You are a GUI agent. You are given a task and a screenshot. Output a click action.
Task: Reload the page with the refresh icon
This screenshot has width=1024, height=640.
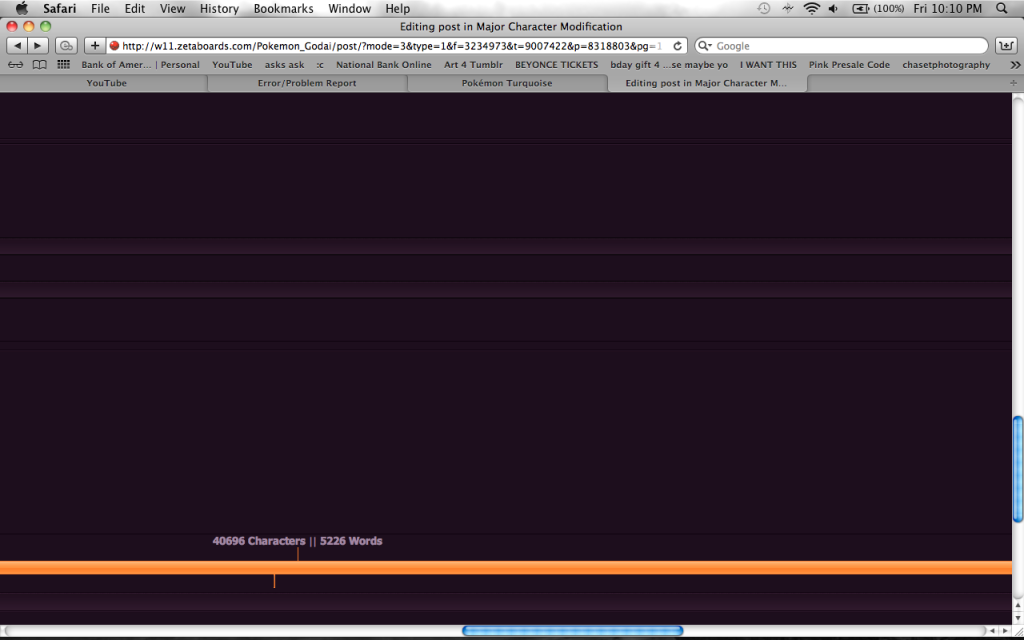pyautogui.click(x=677, y=46)
